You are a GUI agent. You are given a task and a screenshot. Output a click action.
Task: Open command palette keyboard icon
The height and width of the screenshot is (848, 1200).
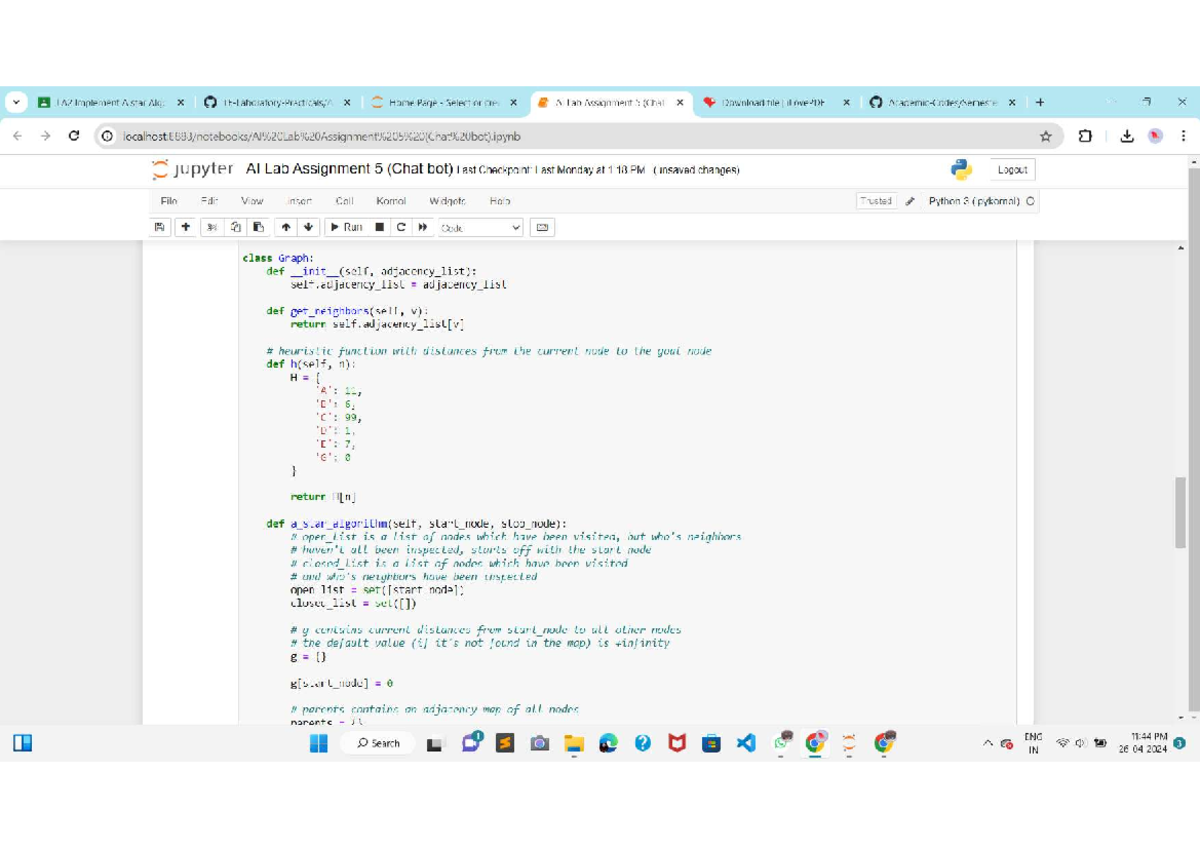click(x=542, y=227)
